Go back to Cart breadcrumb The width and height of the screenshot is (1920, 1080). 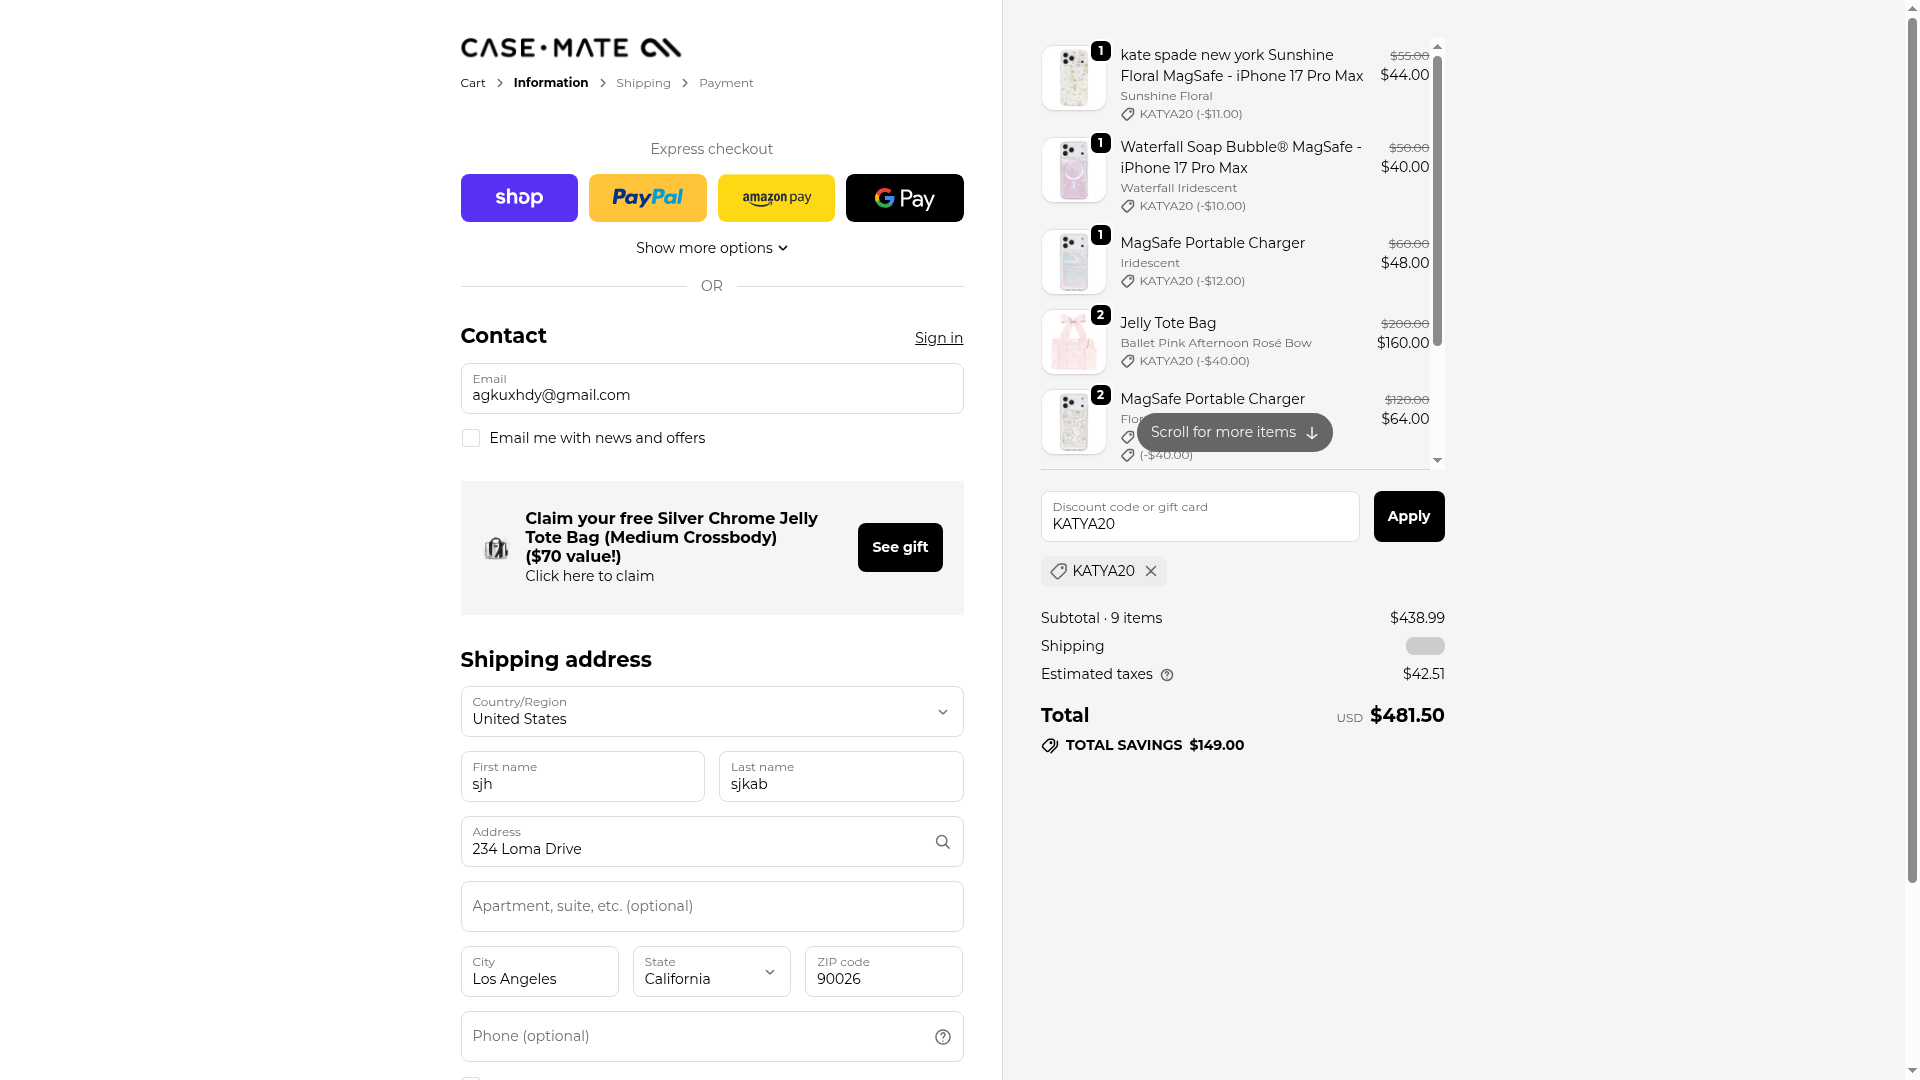[473, 83]
